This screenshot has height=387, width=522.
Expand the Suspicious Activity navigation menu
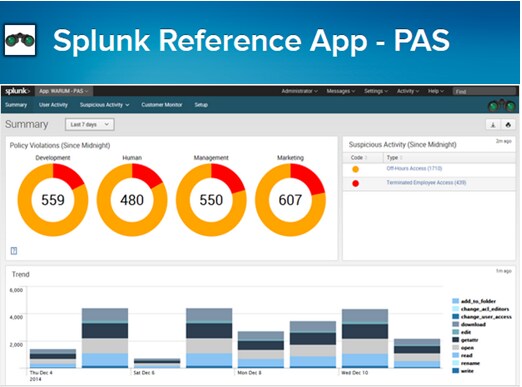[104, 105]
